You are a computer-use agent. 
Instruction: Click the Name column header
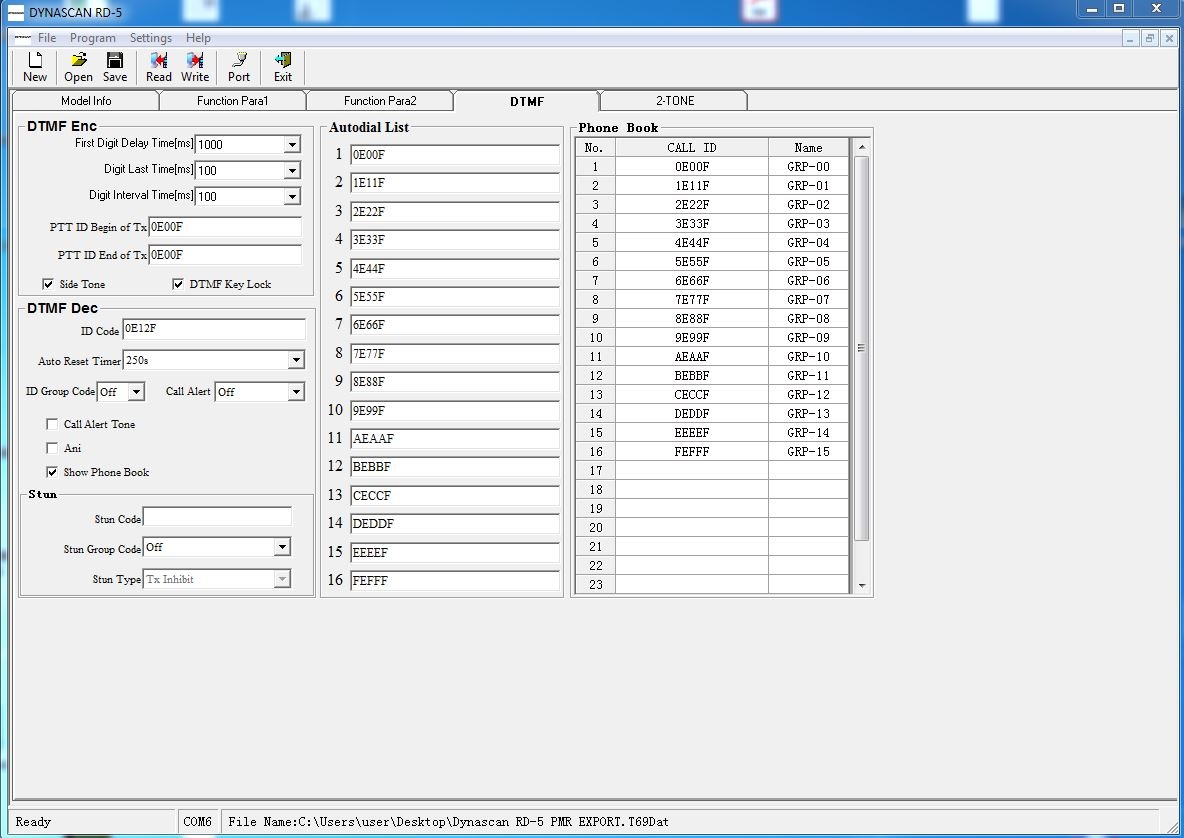point(808,148)
